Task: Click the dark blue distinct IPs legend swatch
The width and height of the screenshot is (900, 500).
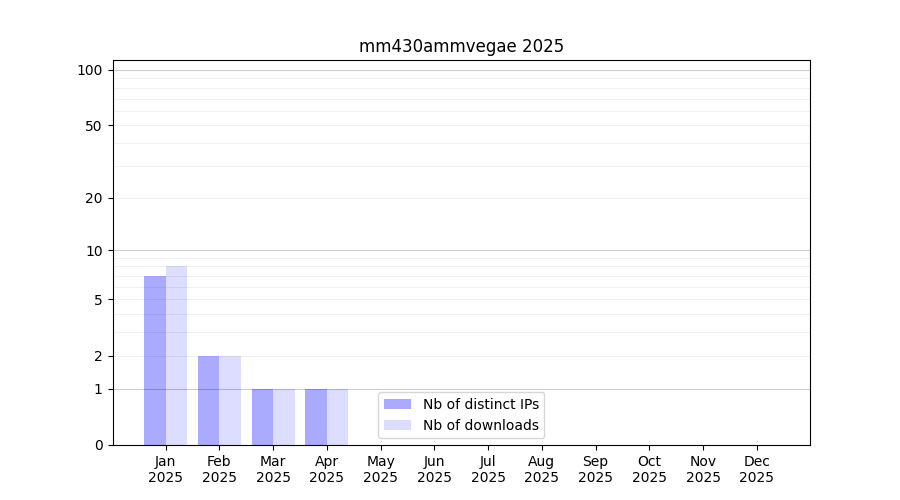Action: coord(397,404)
